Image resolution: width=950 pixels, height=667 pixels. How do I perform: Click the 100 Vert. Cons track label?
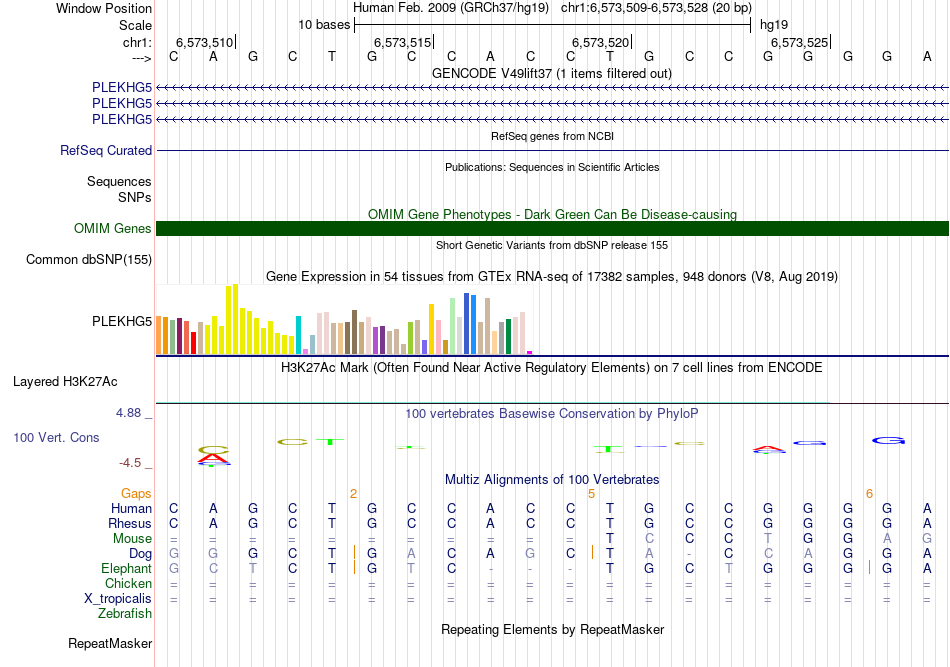coord(56,437)
